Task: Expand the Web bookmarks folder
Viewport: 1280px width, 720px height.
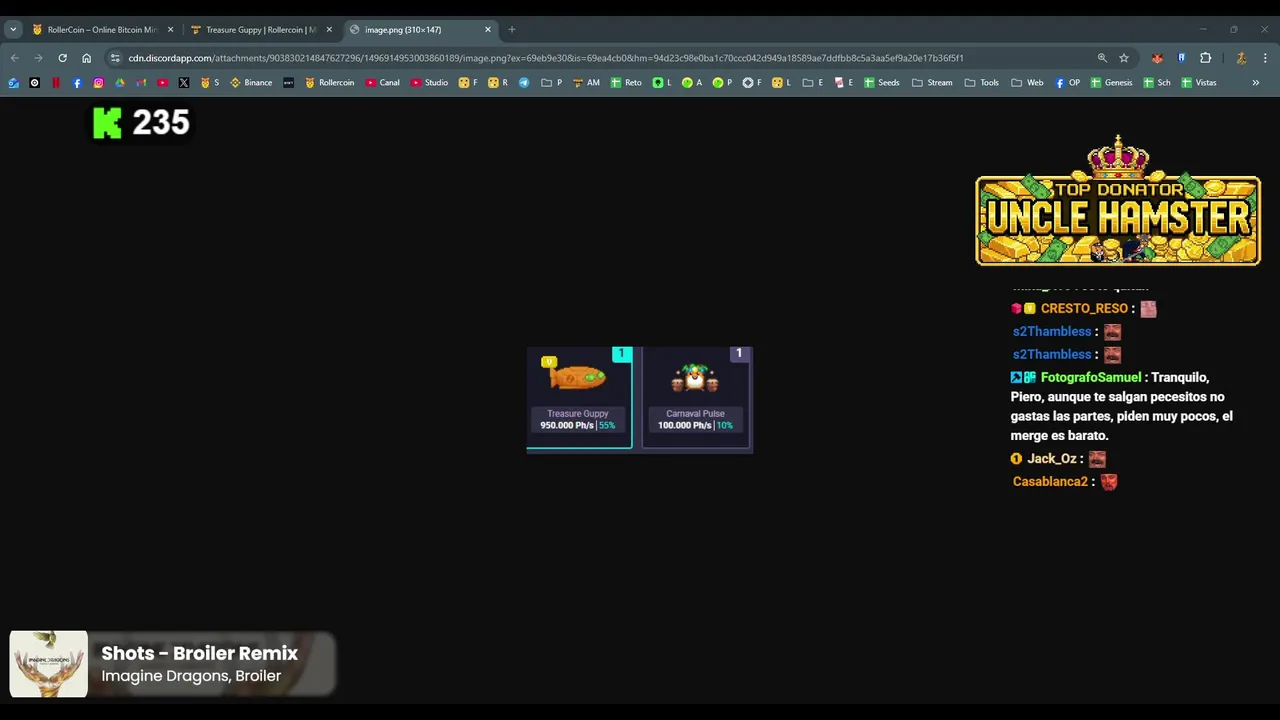Action: 1027,83
